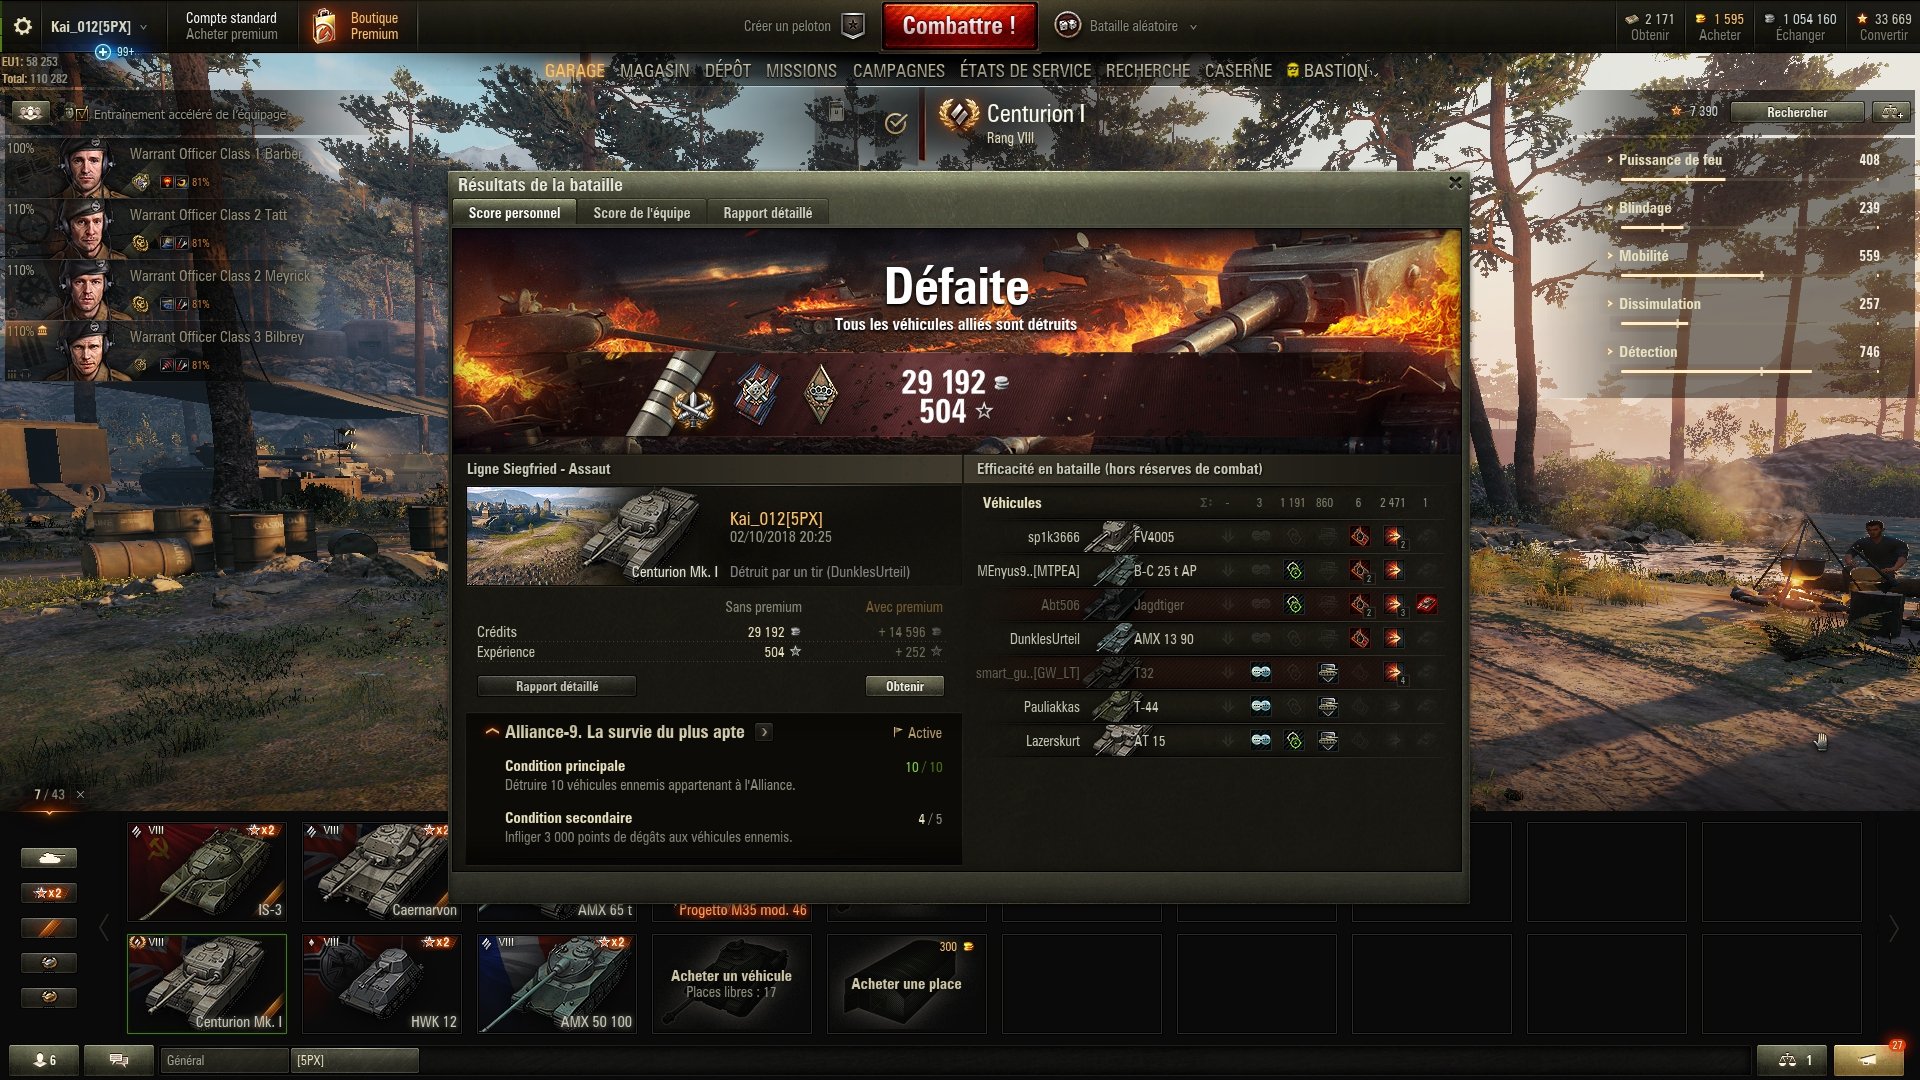Click the add-to-comparison scales icon beside Rechercher

coord(1892,112)
